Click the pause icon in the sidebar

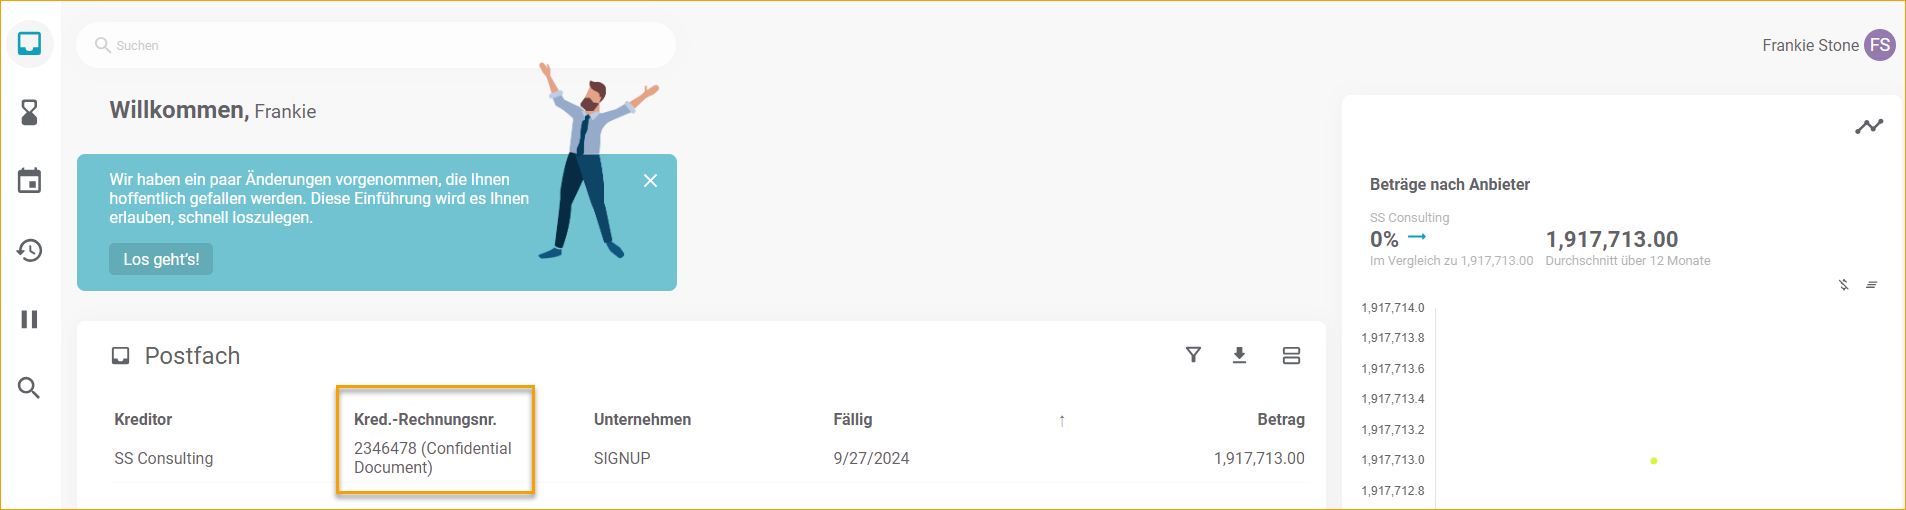[30, 319]
